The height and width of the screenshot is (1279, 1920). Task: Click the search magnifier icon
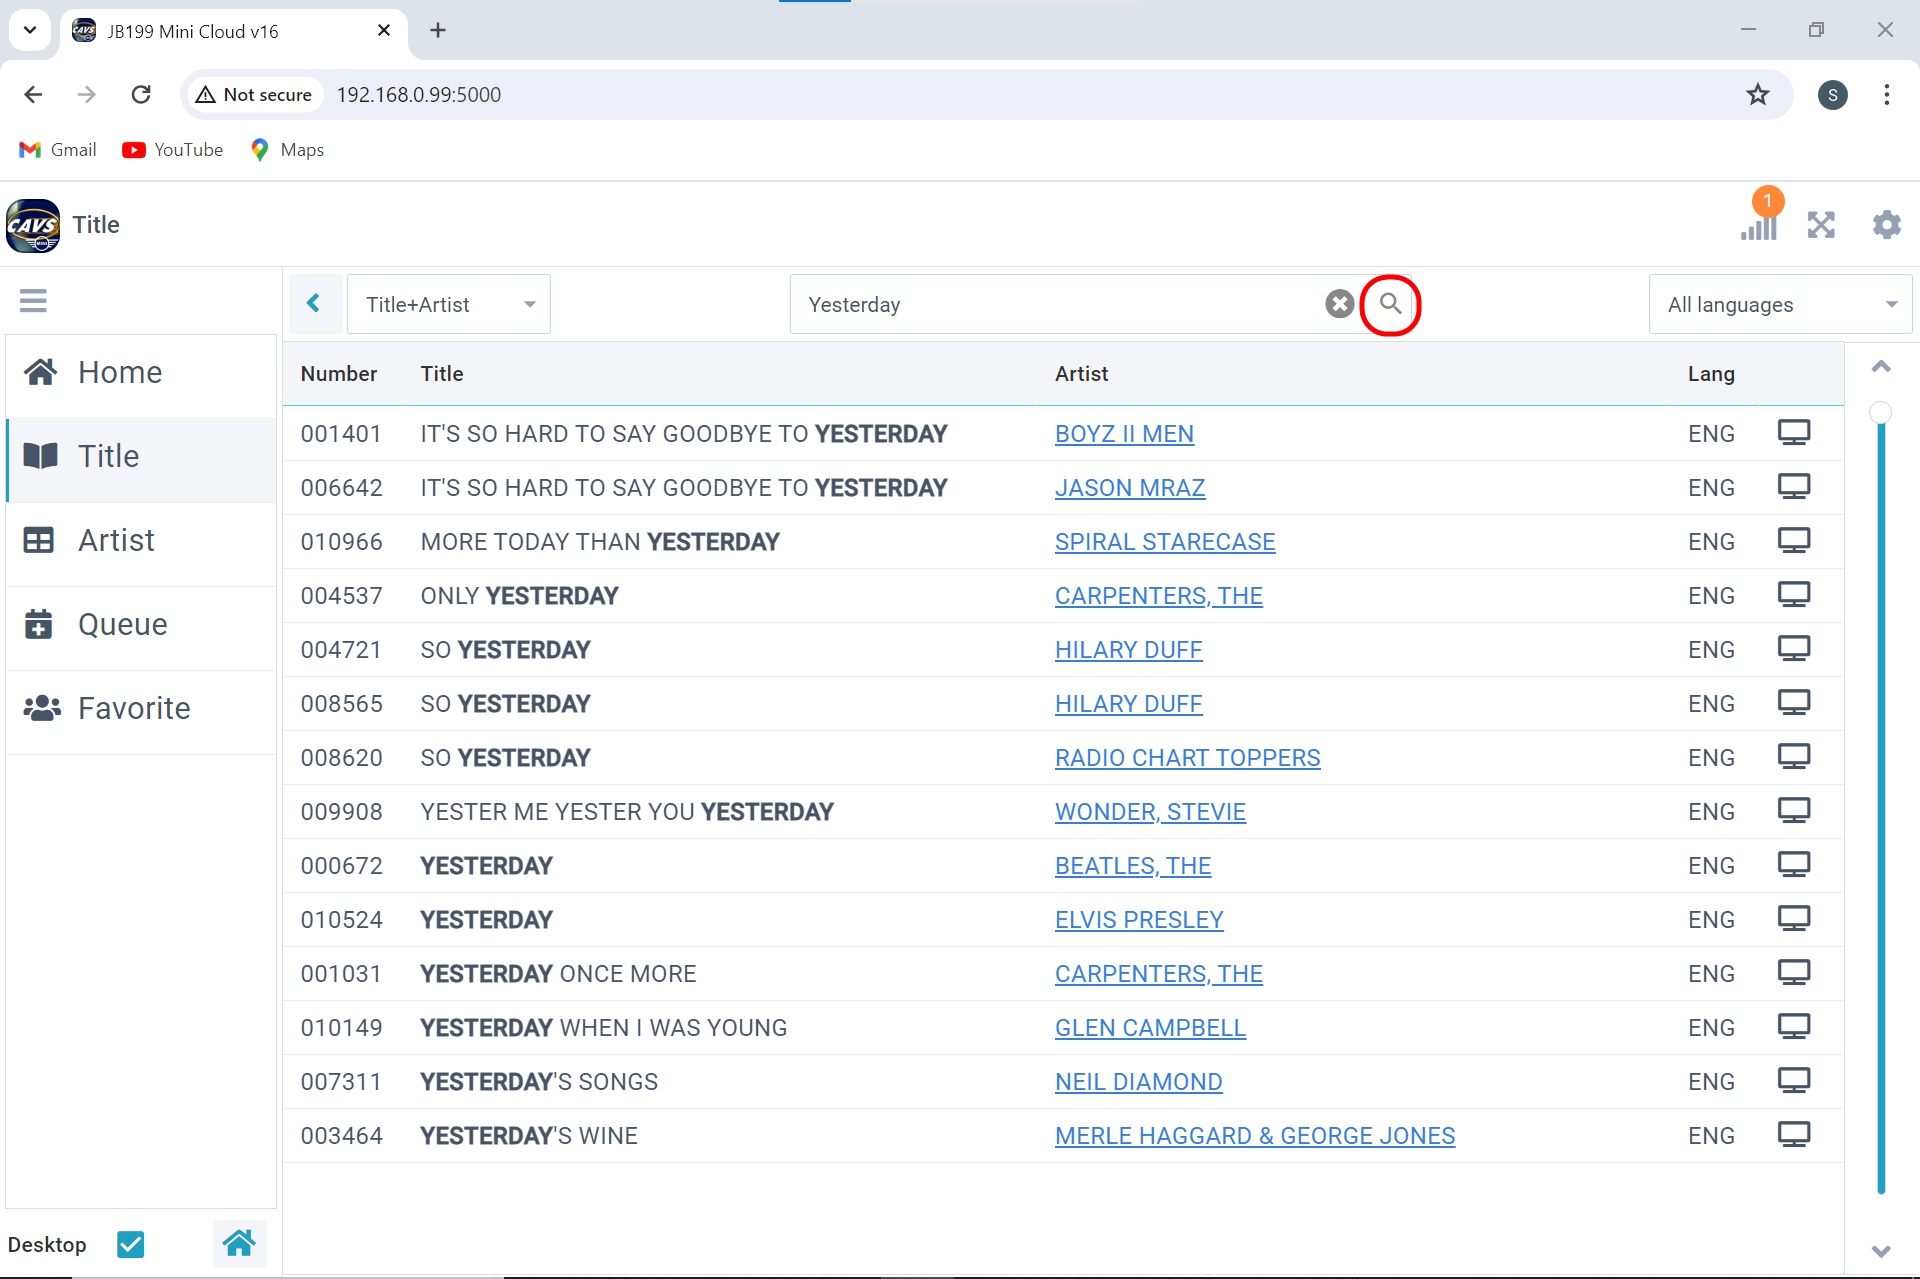point(1390,304)
